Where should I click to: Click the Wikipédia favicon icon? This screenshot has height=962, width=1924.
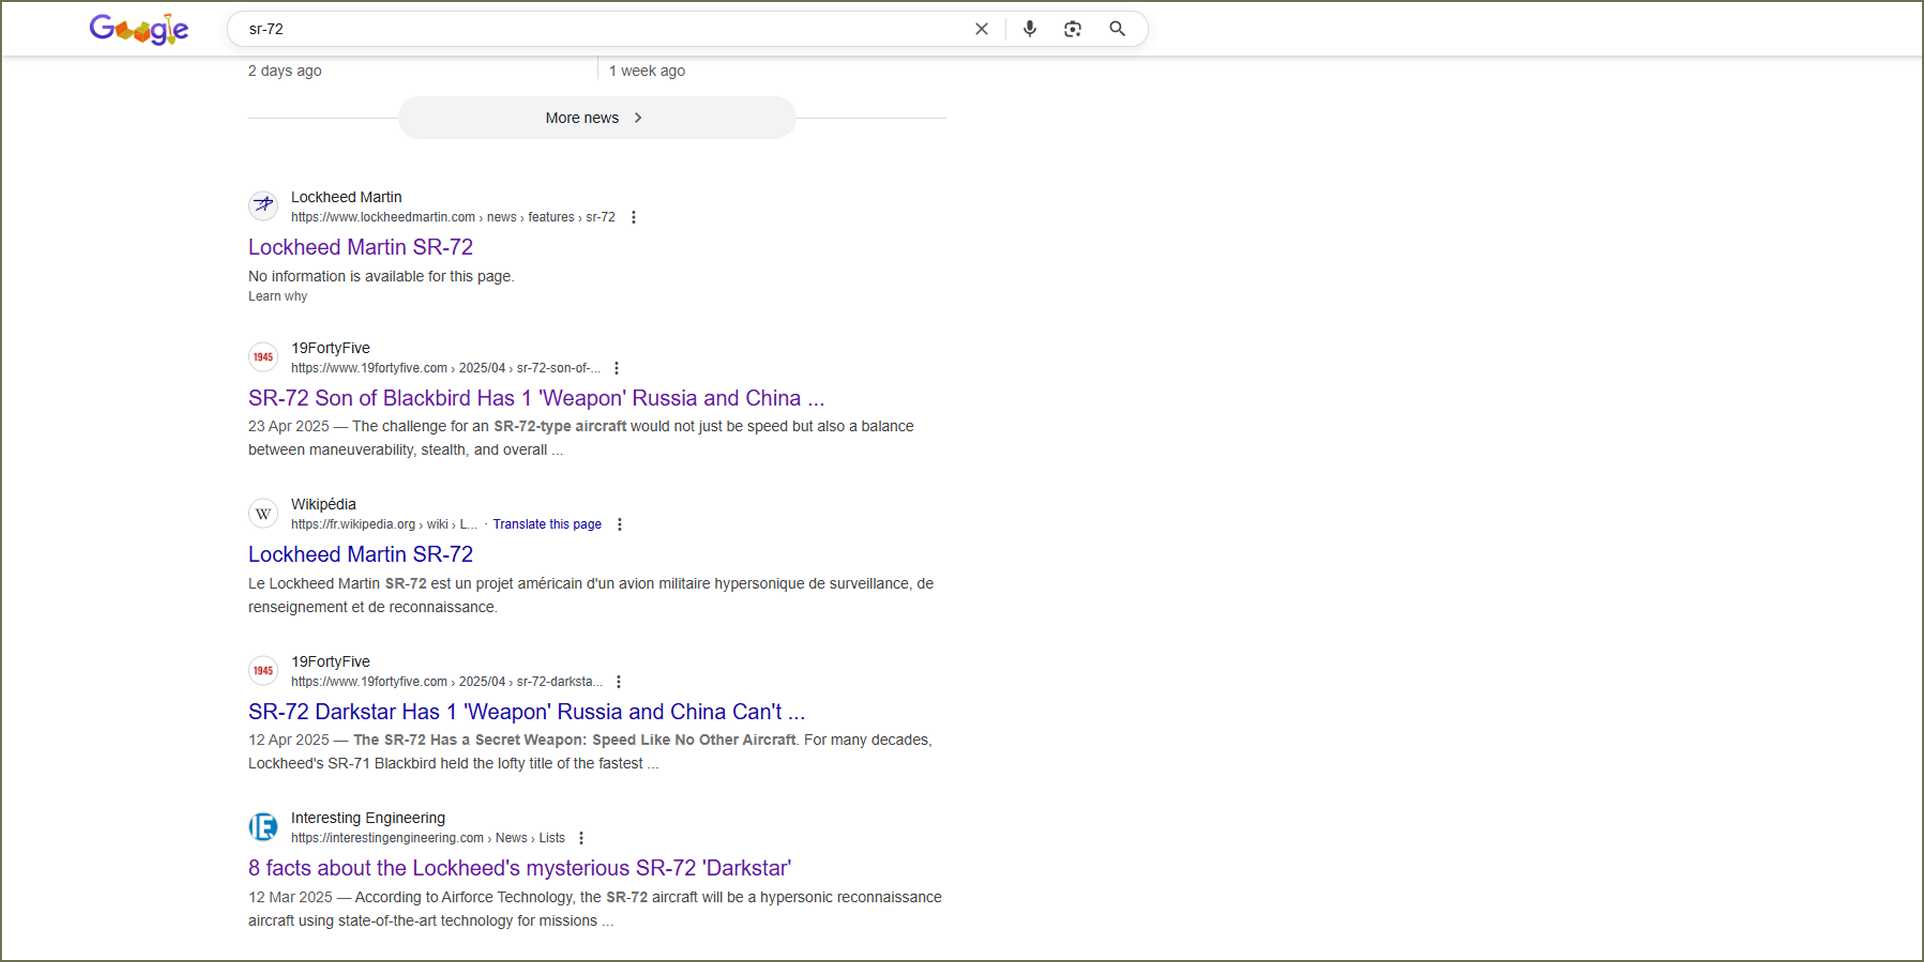coord(263,514)
